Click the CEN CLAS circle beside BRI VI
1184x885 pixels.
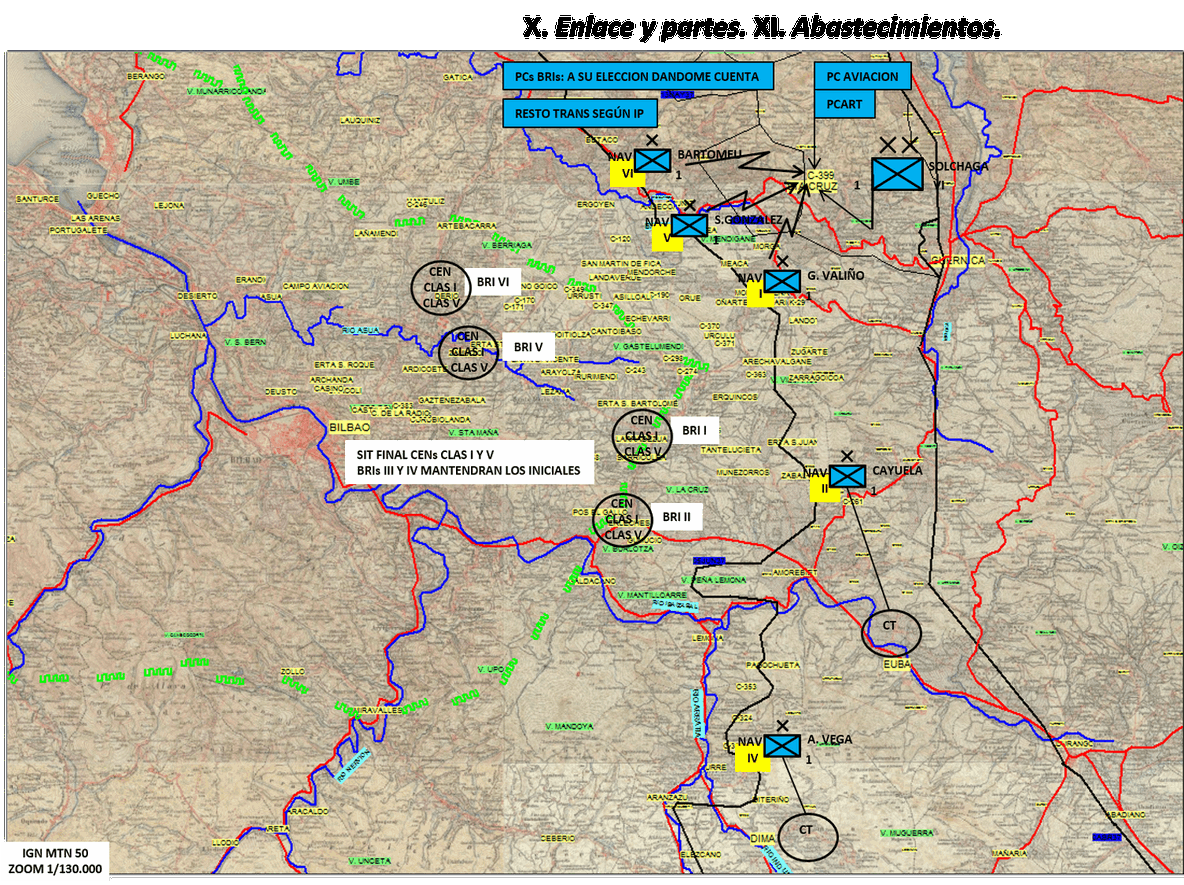440,288
